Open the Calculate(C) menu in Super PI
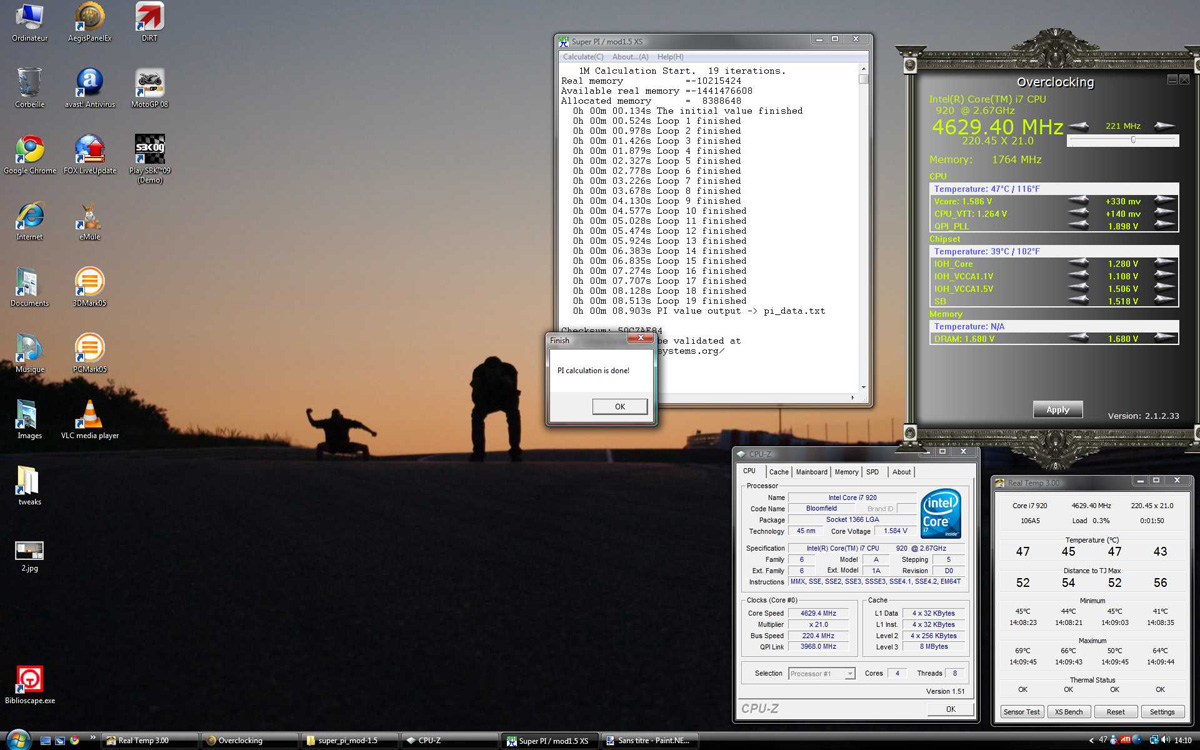Viewport: 1200px width, 750px height. [583, 57]
